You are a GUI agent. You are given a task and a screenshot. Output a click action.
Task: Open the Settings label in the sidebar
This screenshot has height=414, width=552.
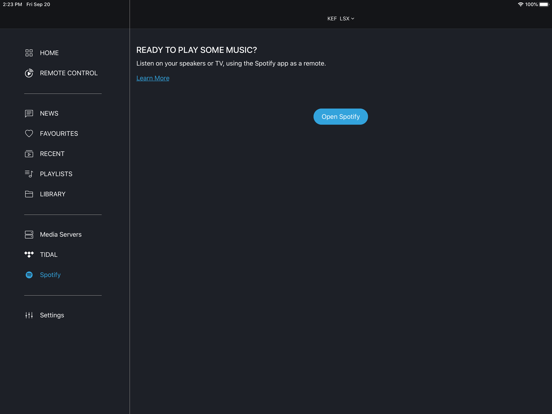click(52, 315)
